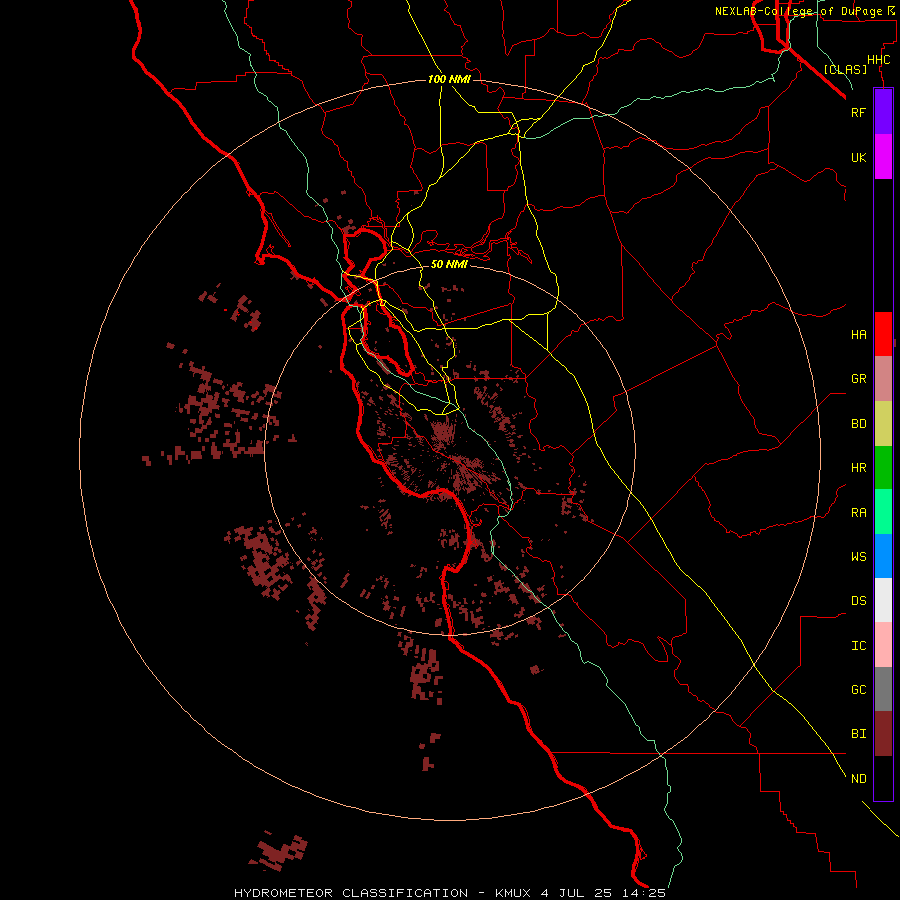This screenshot has width=900, height=900.
Task: Click the ND black legend swatch
Action: pos(883,778)
